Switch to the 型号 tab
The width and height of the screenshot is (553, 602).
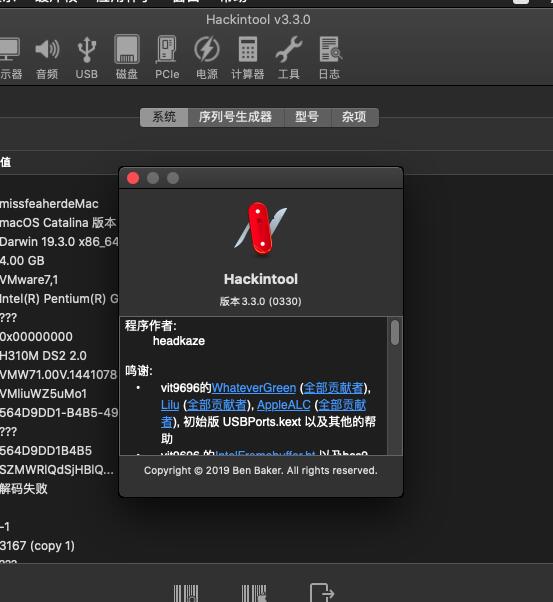307,117
